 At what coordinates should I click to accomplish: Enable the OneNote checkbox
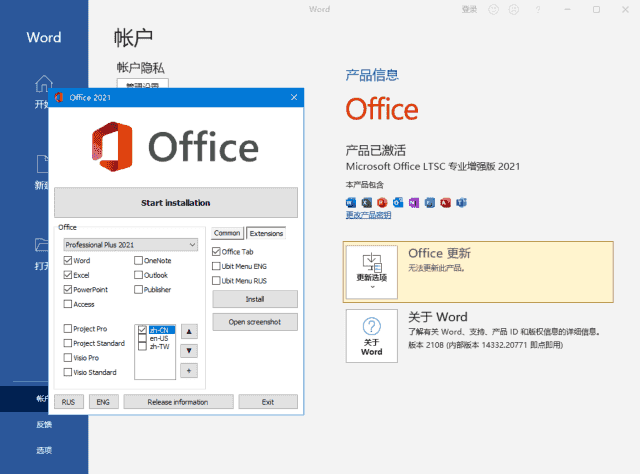tap(138, 261)
